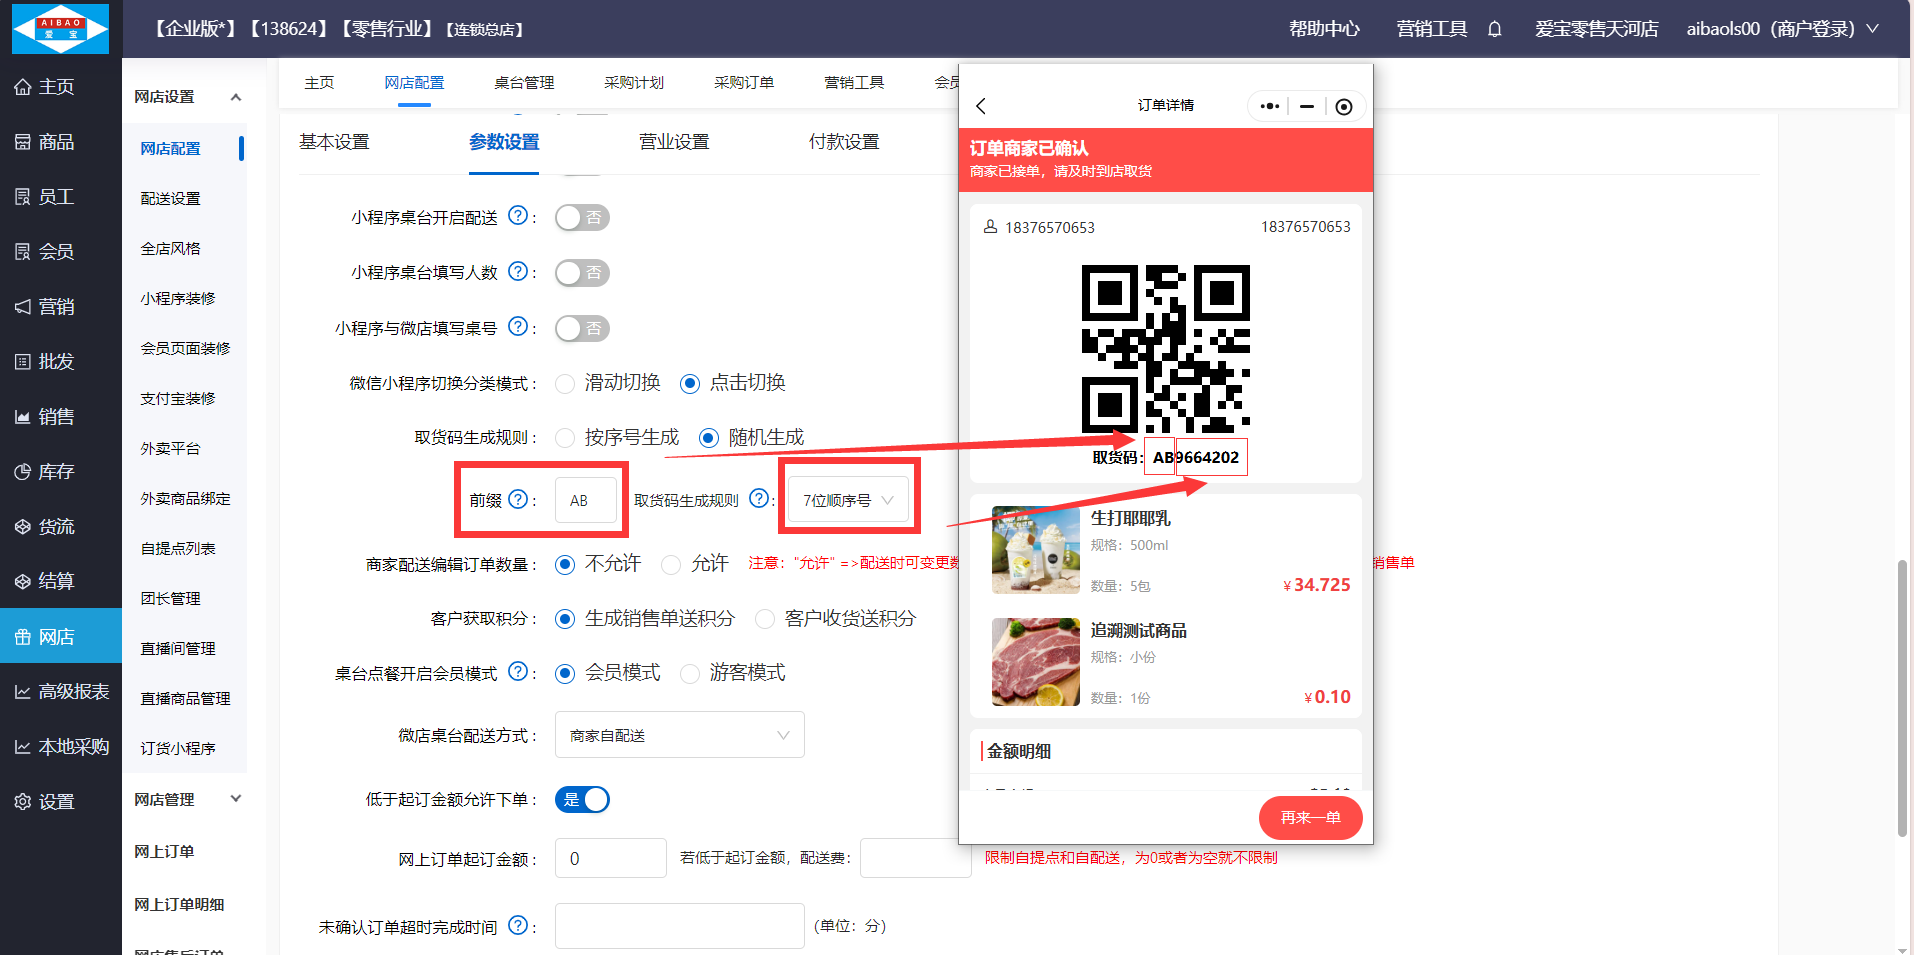Image resolution: width=1914 pixels, height=955 pixels.
Task: Show help for 未确认订单超时完成时间
Action: point(518,926)
